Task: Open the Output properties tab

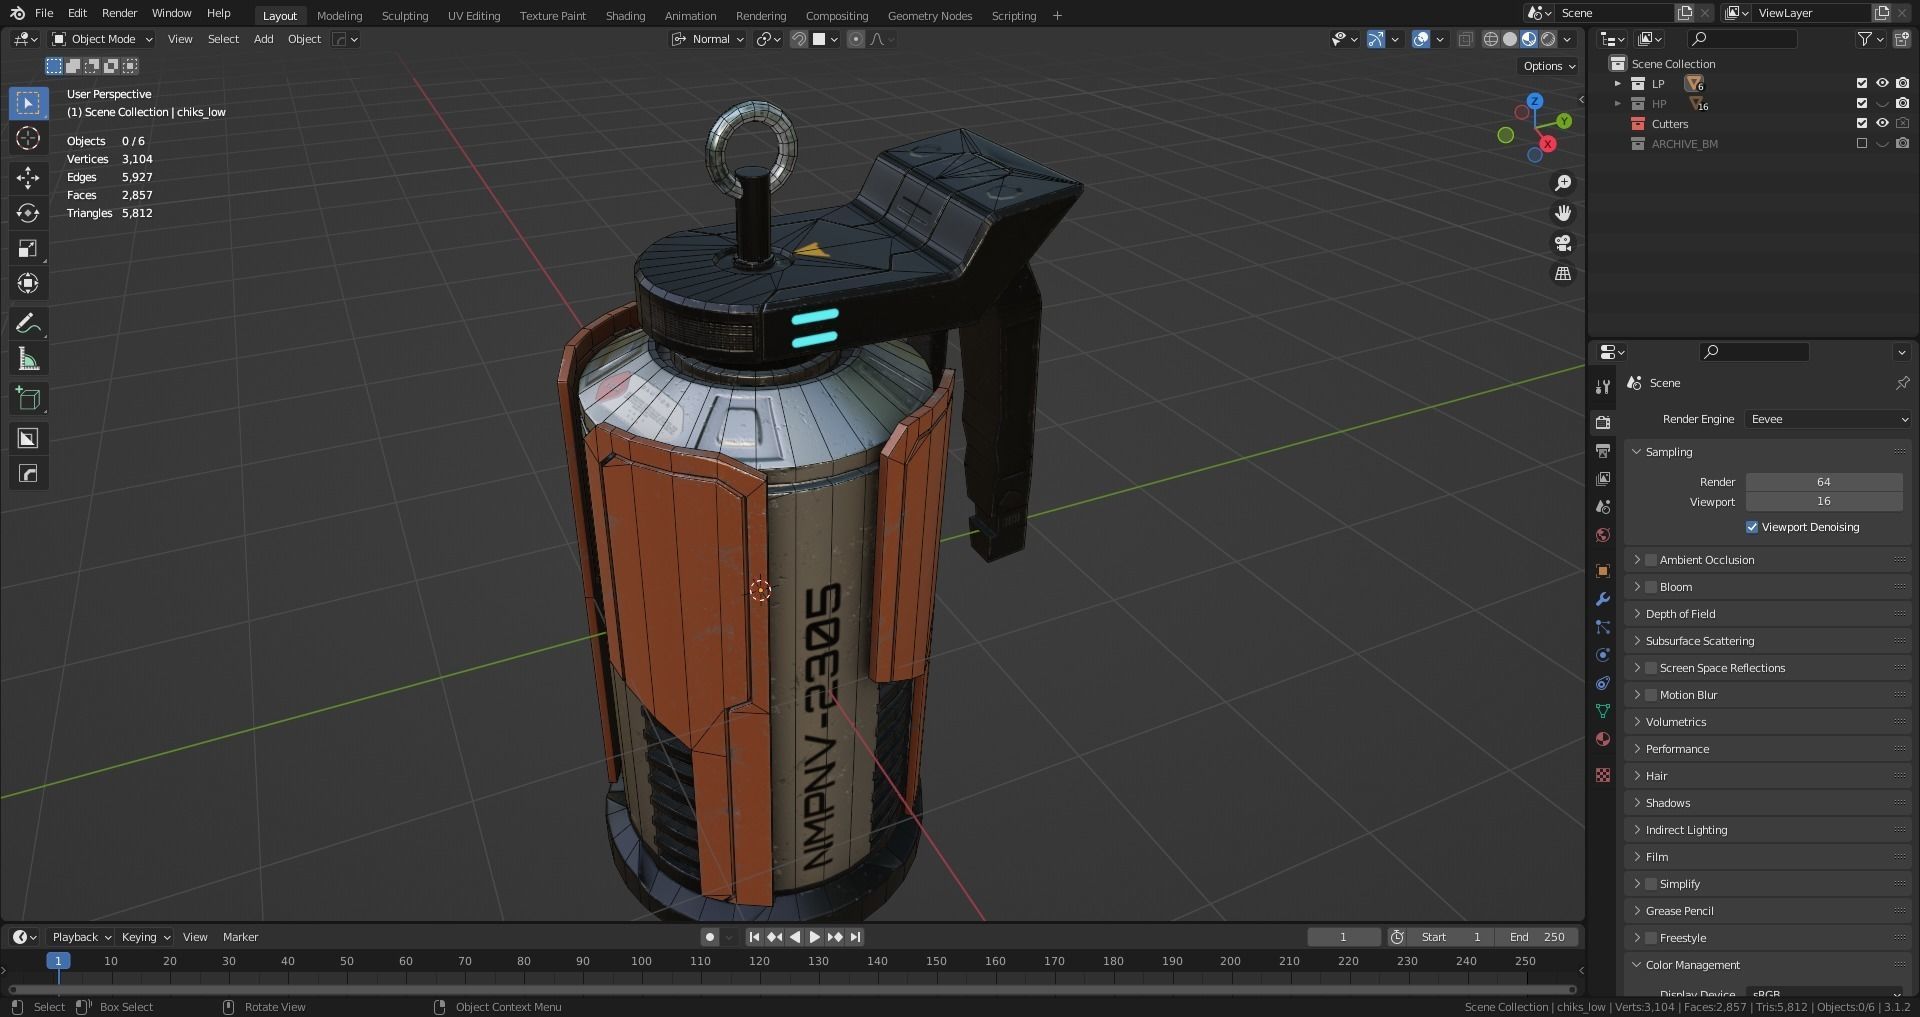Action: 1603,451
